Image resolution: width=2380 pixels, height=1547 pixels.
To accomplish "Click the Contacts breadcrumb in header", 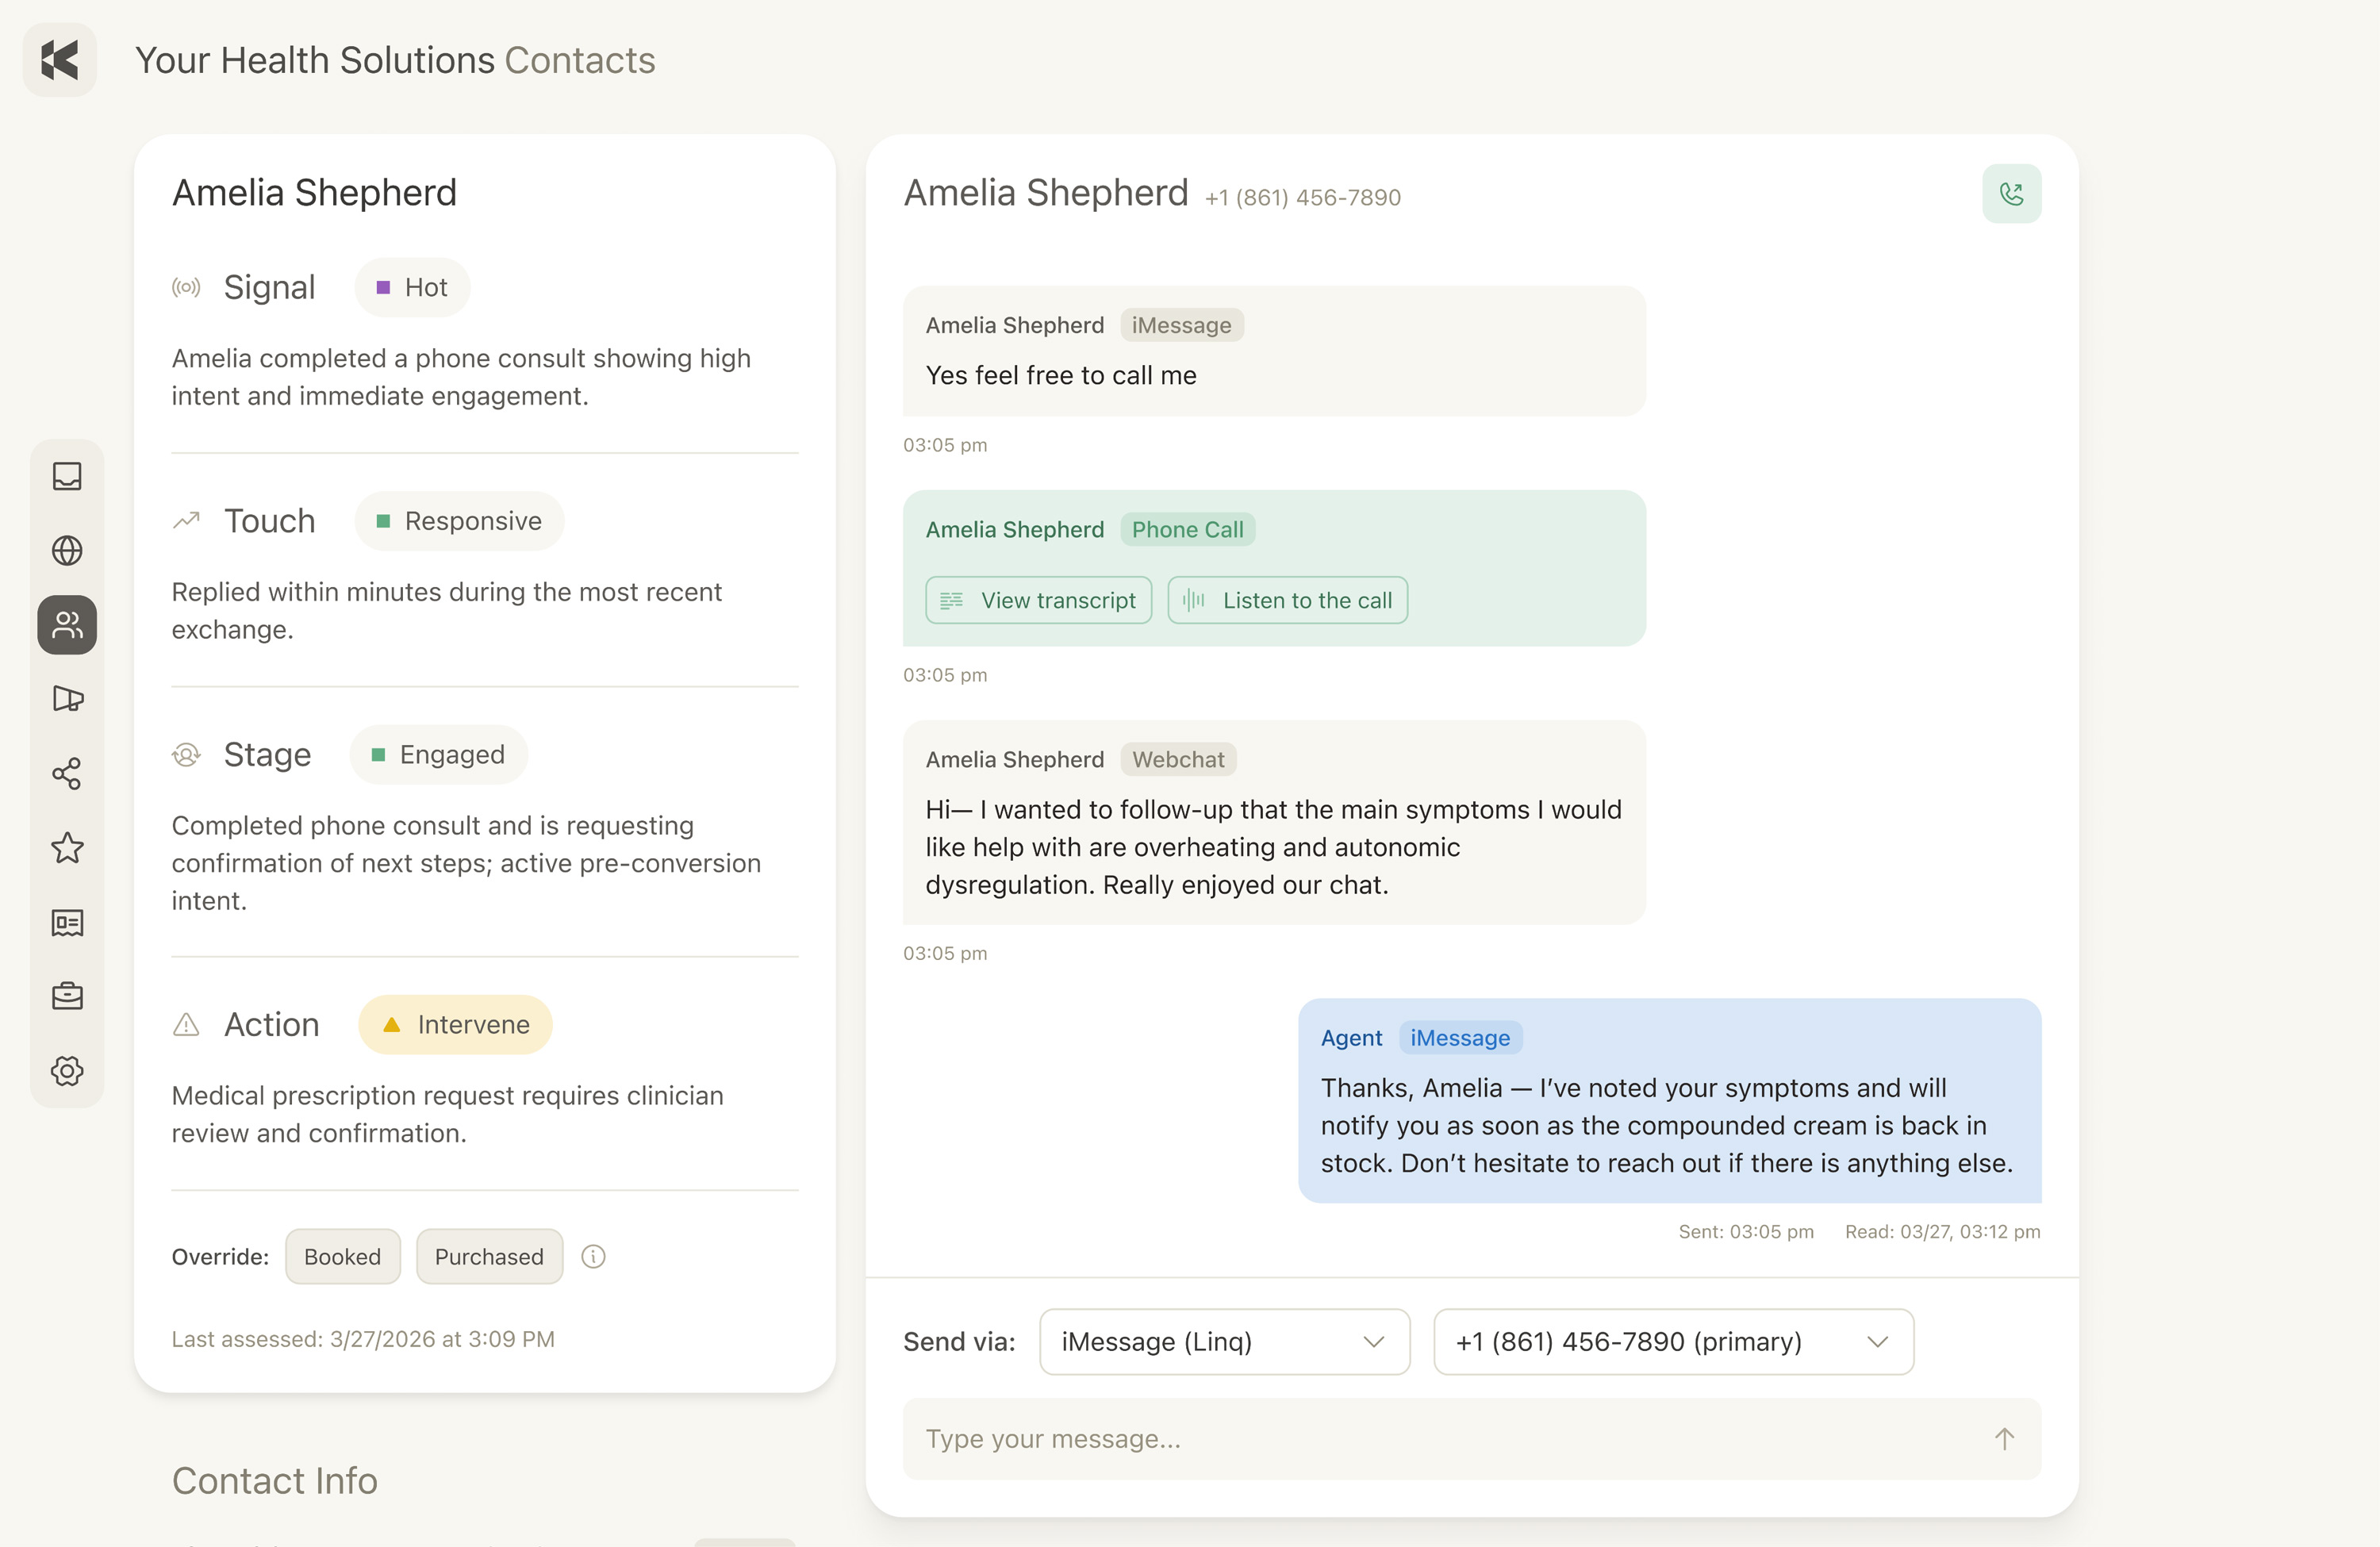I will pos(580,60).
